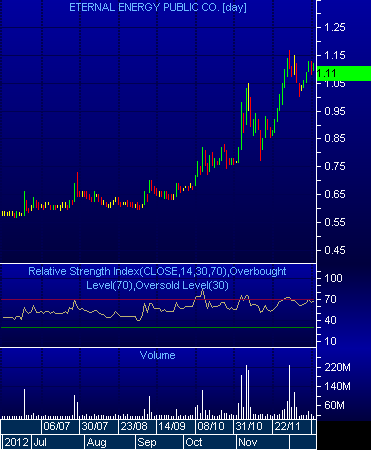This screenshot has height=450, width=371.
Task: Click the ETERNAL ENERGY PUBLIC CO. chart title
Action: point(158,7)
